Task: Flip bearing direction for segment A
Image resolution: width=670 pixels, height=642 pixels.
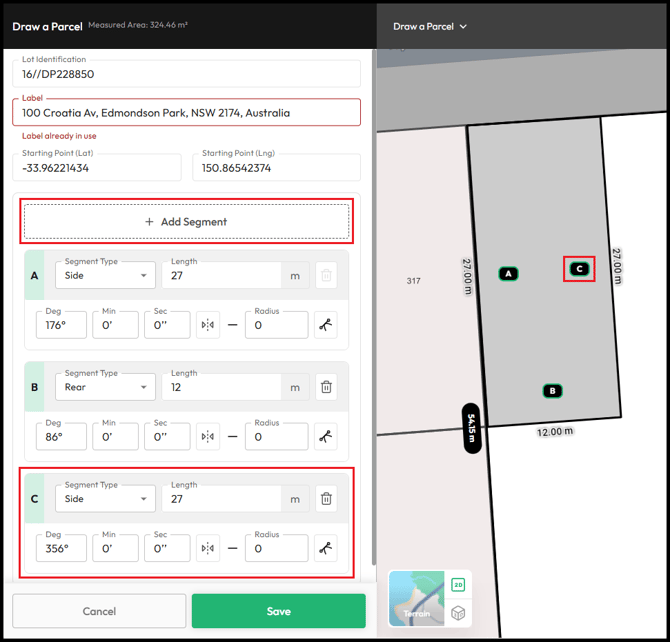Action: pos(208,325)
